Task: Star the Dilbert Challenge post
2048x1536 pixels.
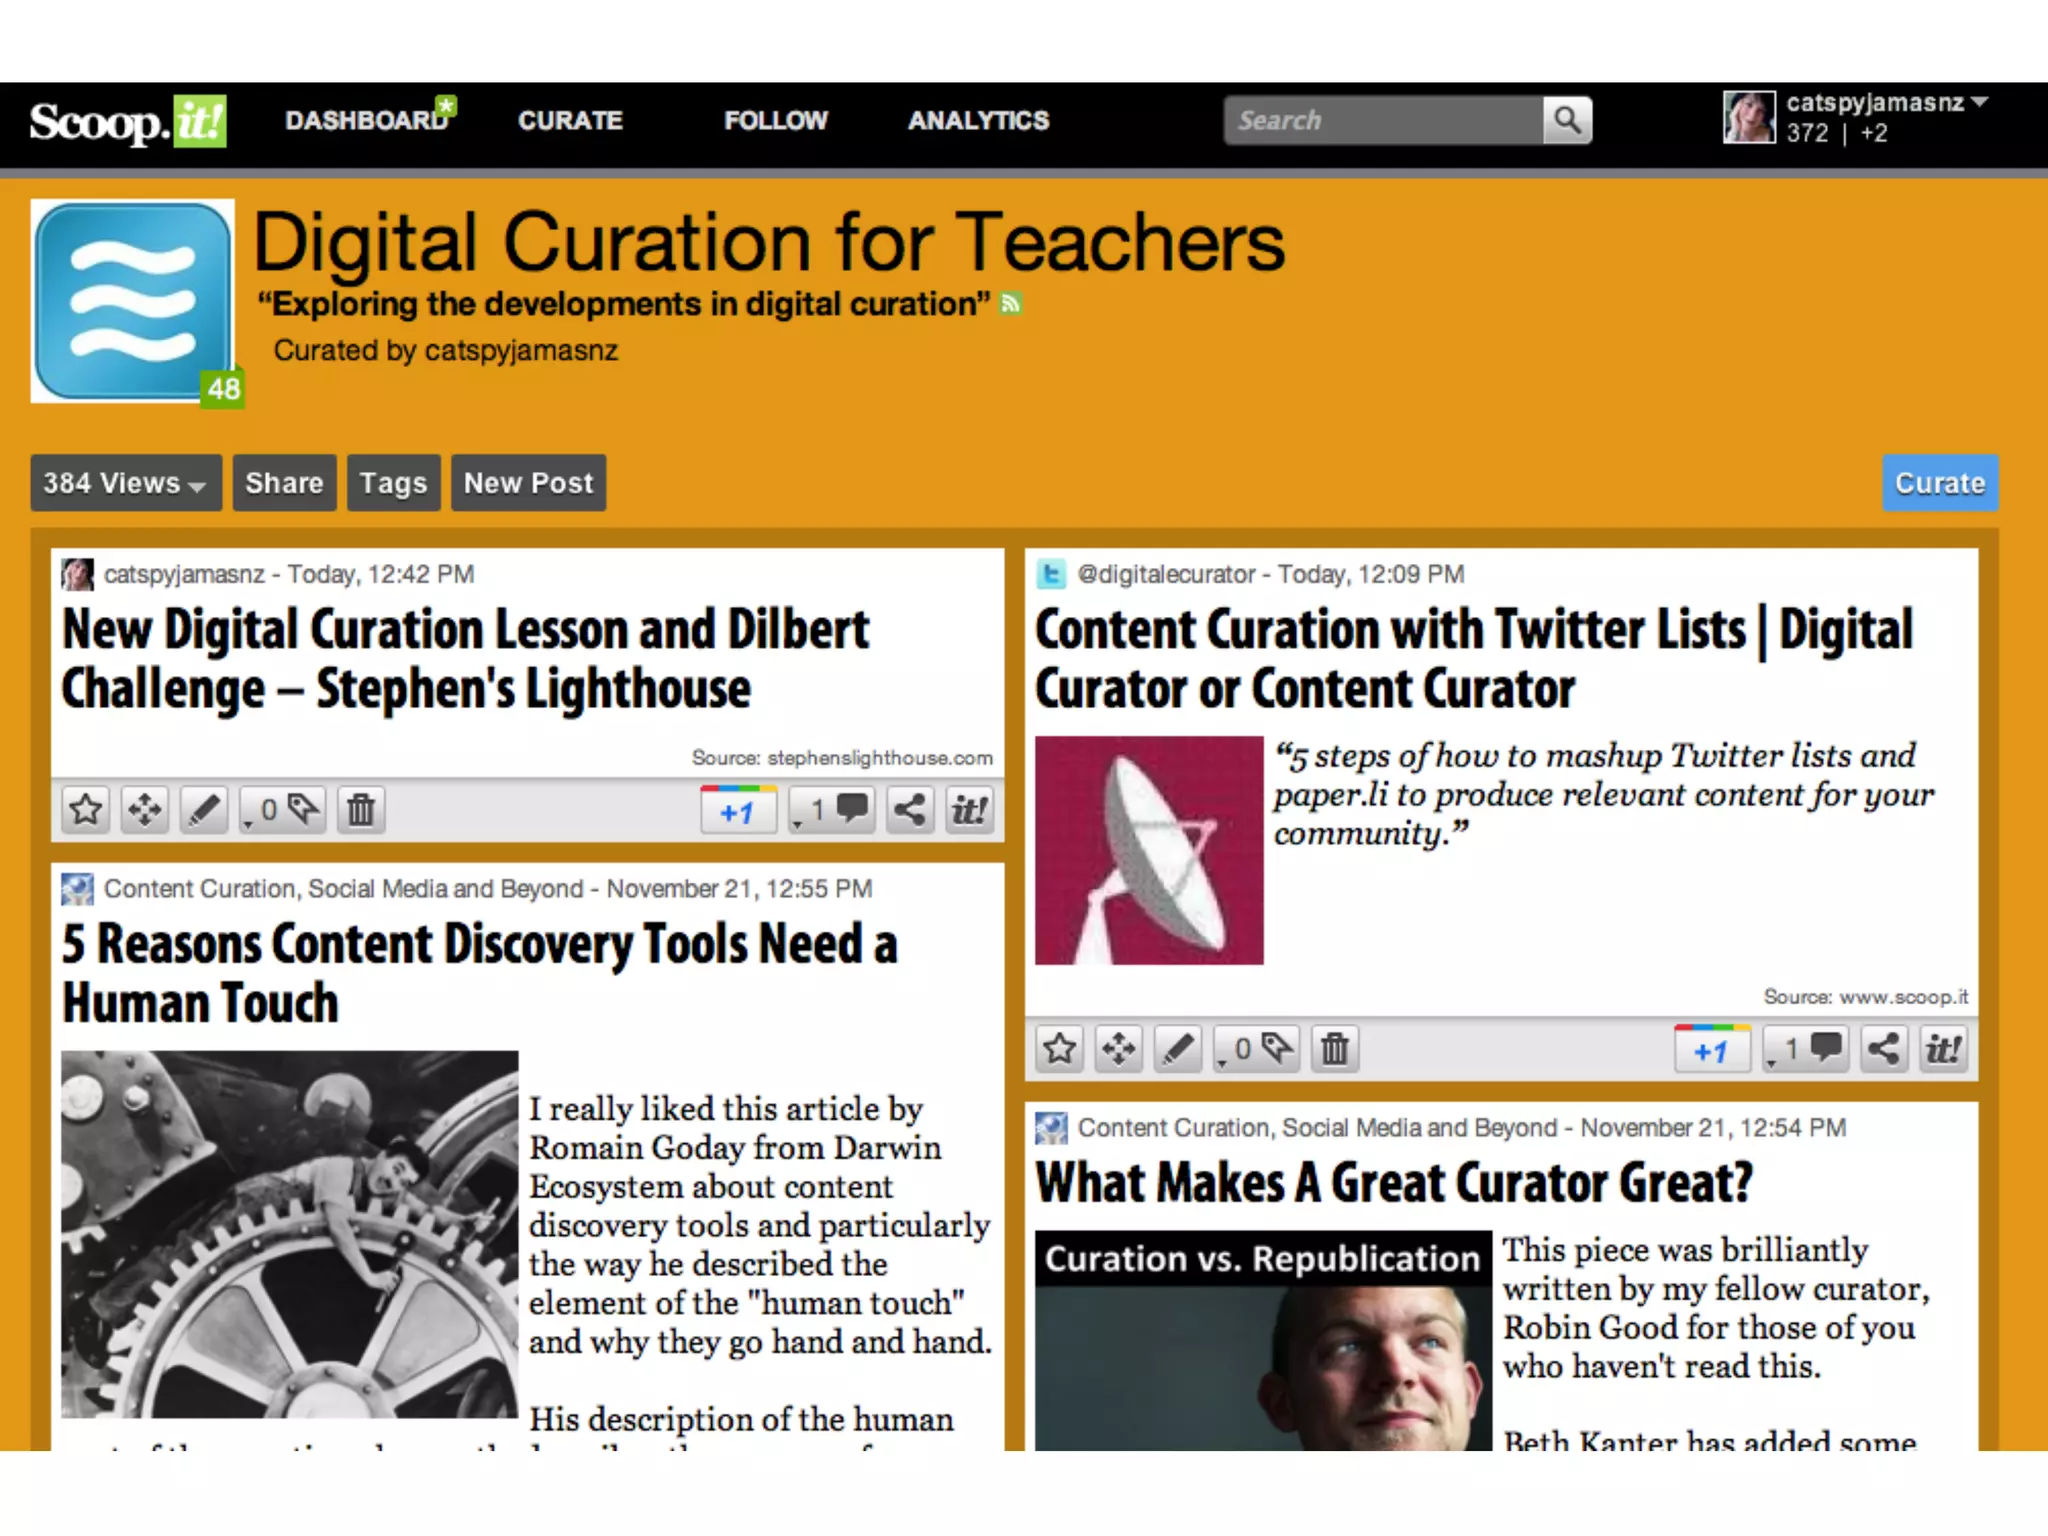Action: (86, 809)
